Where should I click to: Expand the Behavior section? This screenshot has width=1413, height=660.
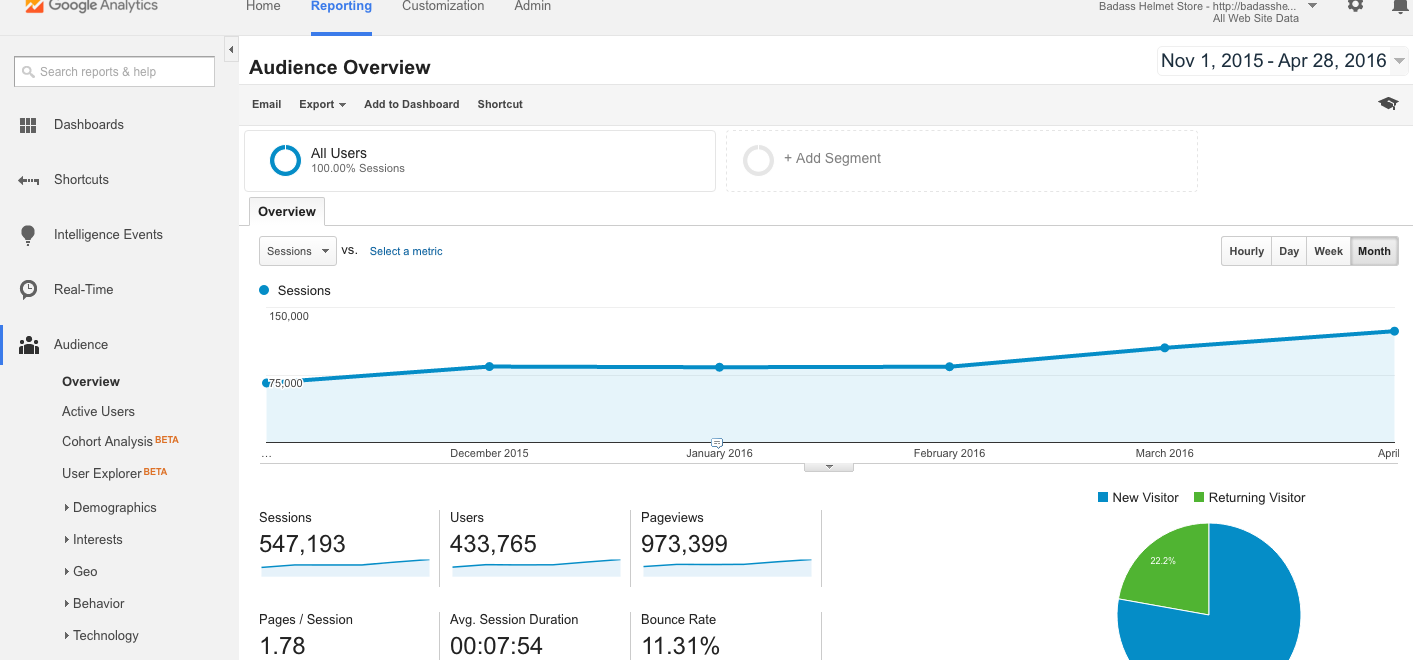click(x=94, y=603)
